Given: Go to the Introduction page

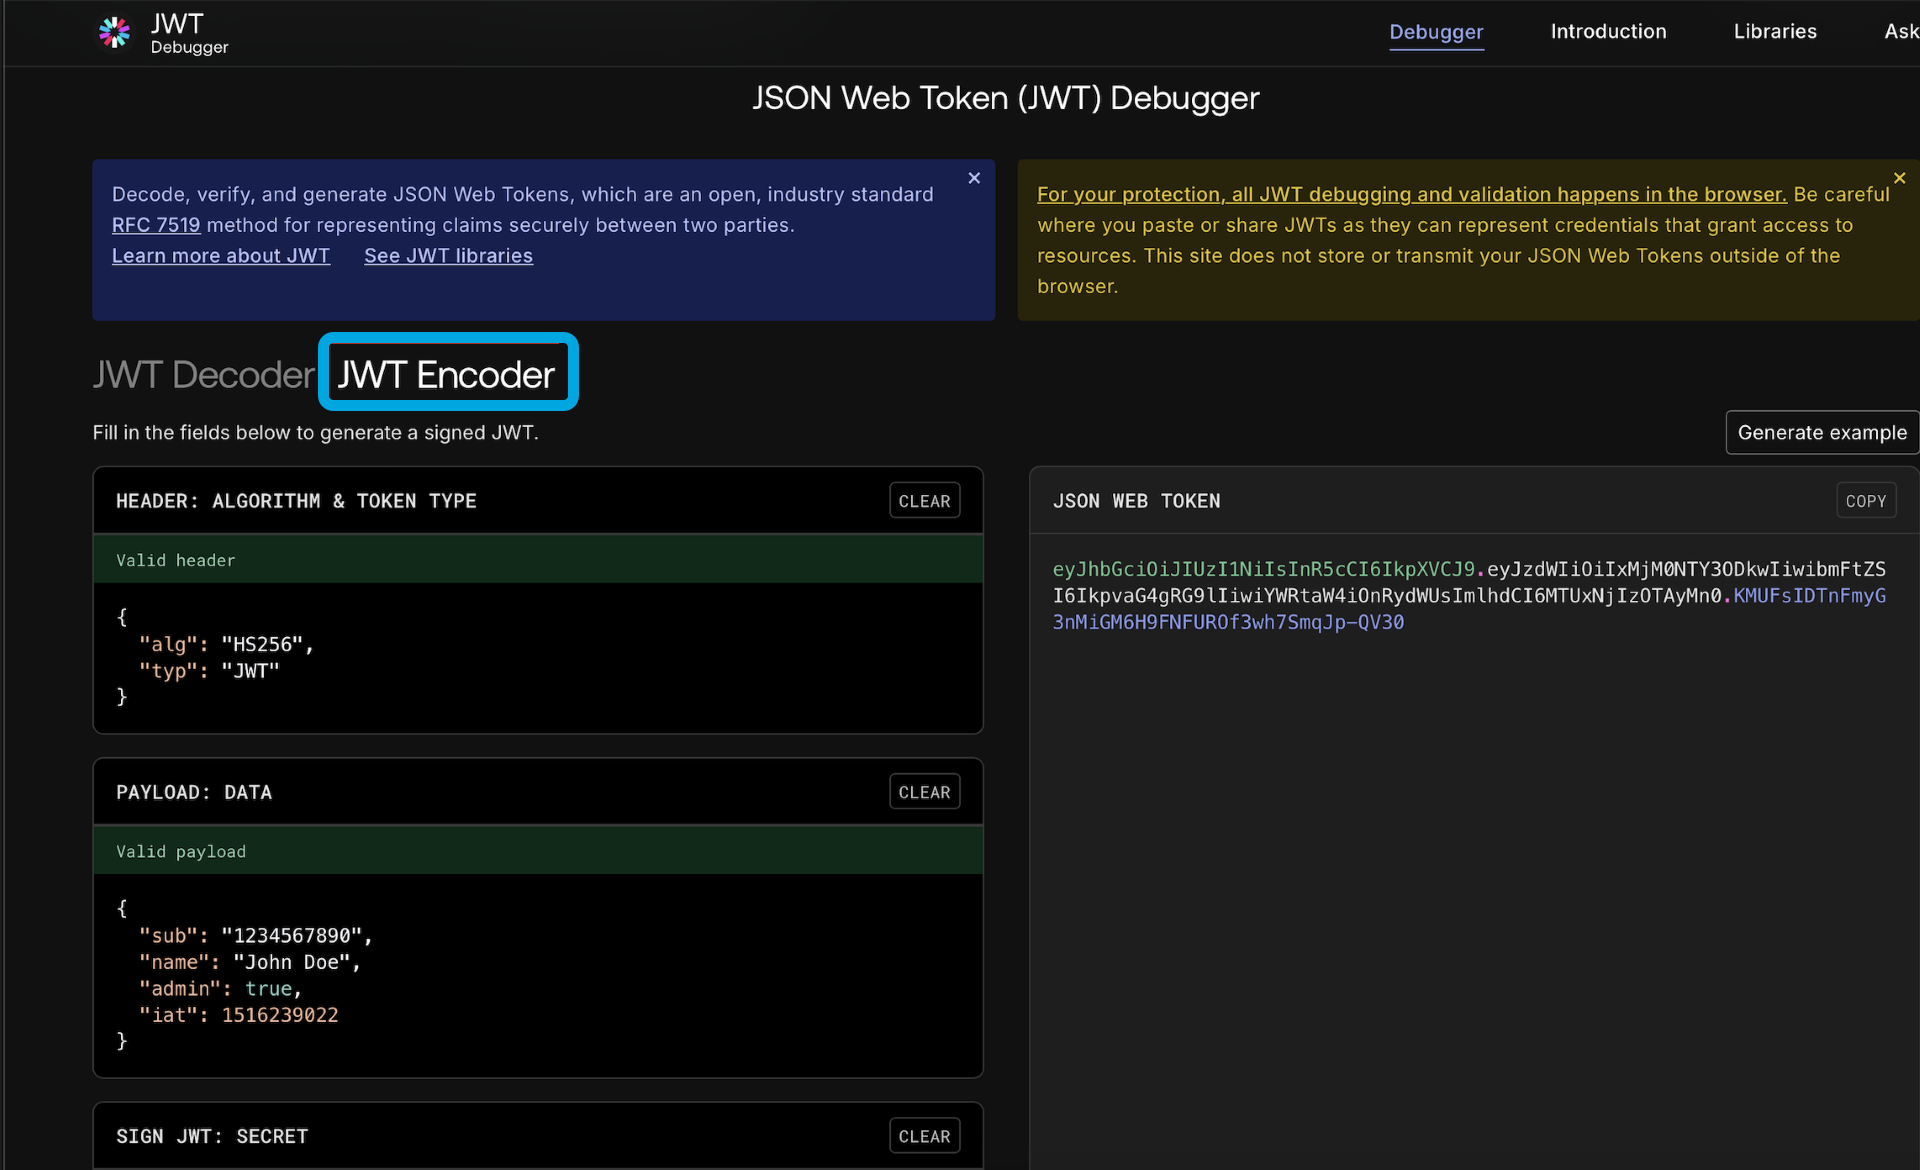Looking at the screenshot, I should [1608, 32].
